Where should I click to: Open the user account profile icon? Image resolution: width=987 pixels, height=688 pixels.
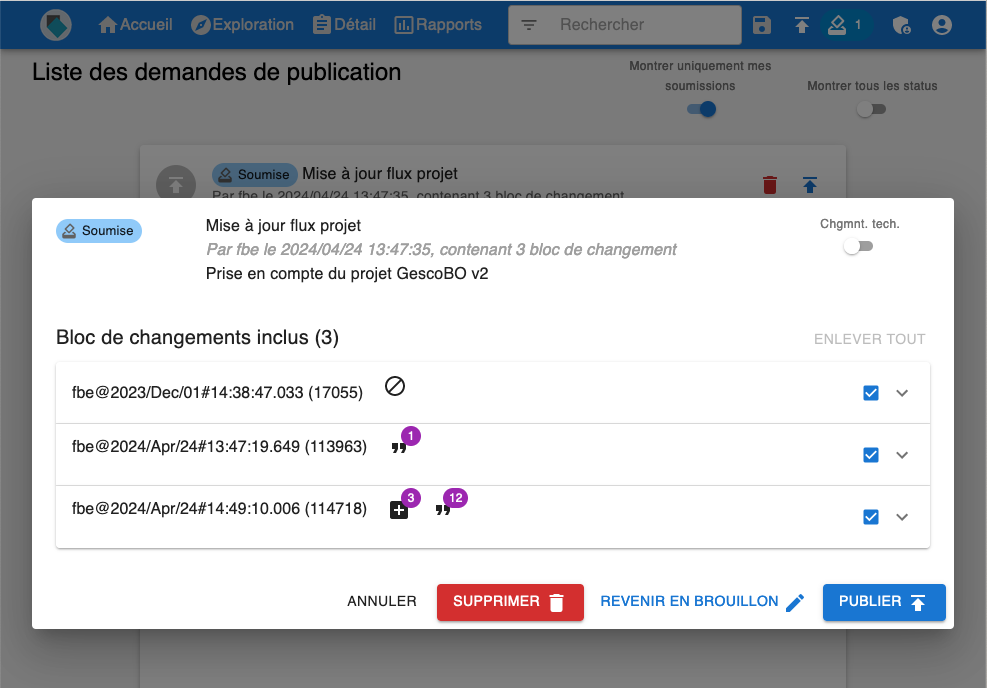pyautogui.click(x=941, y=25)
